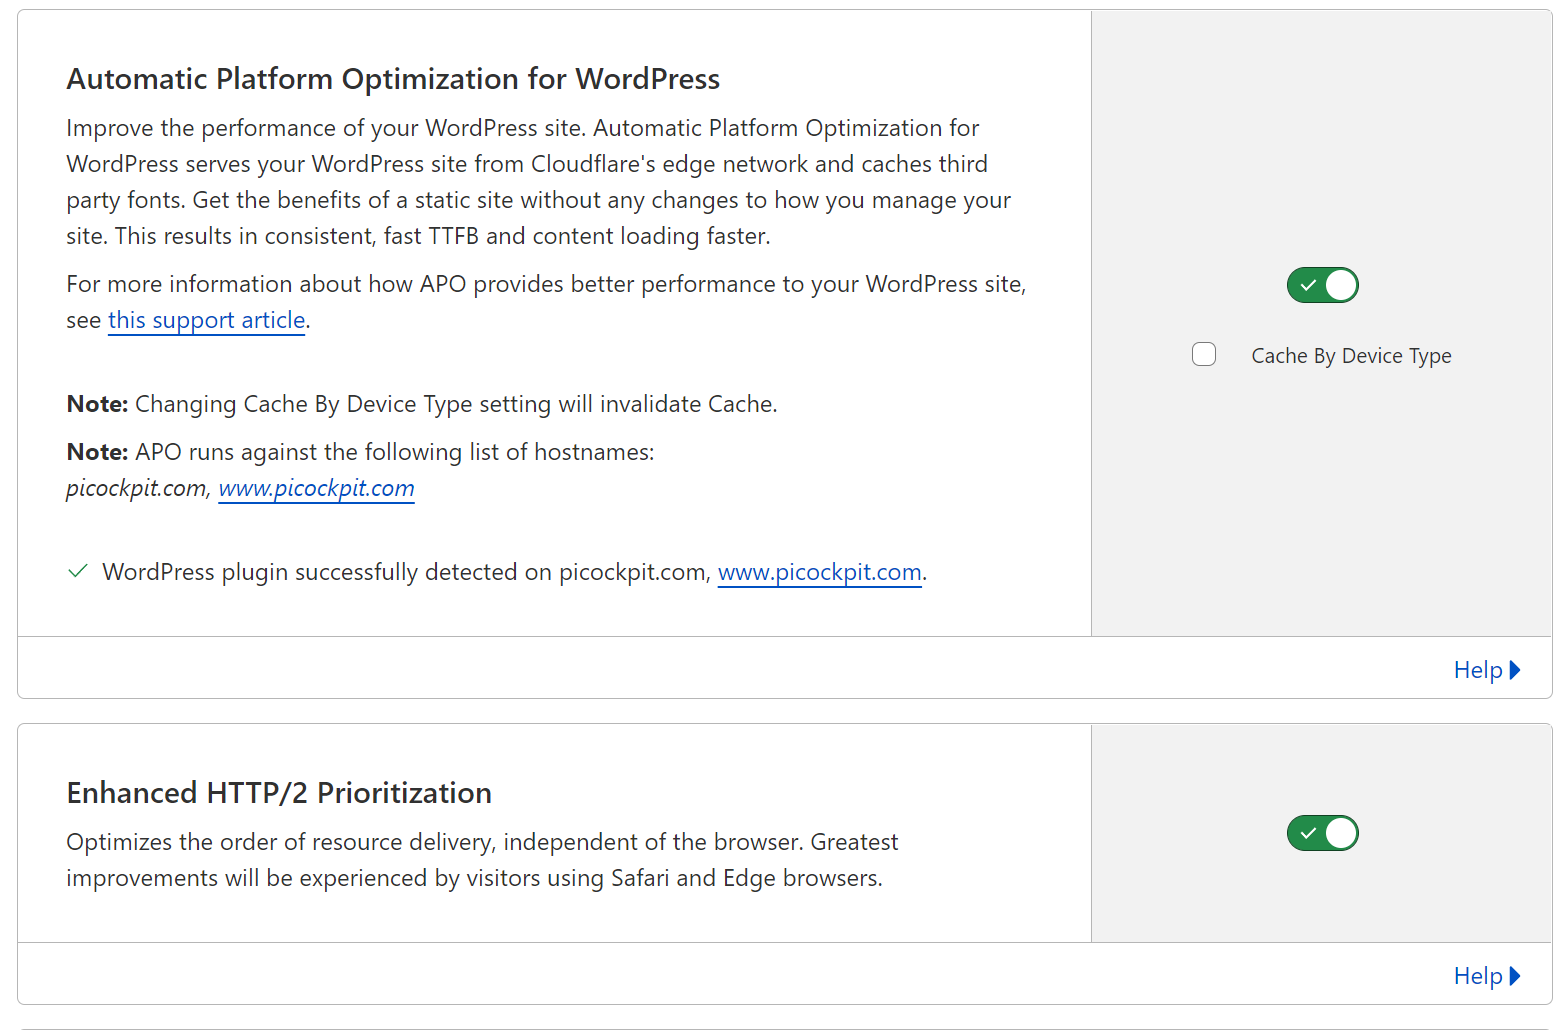
Task: Click note 'APO runs against the following list of hostnames'
Action: 360,452
